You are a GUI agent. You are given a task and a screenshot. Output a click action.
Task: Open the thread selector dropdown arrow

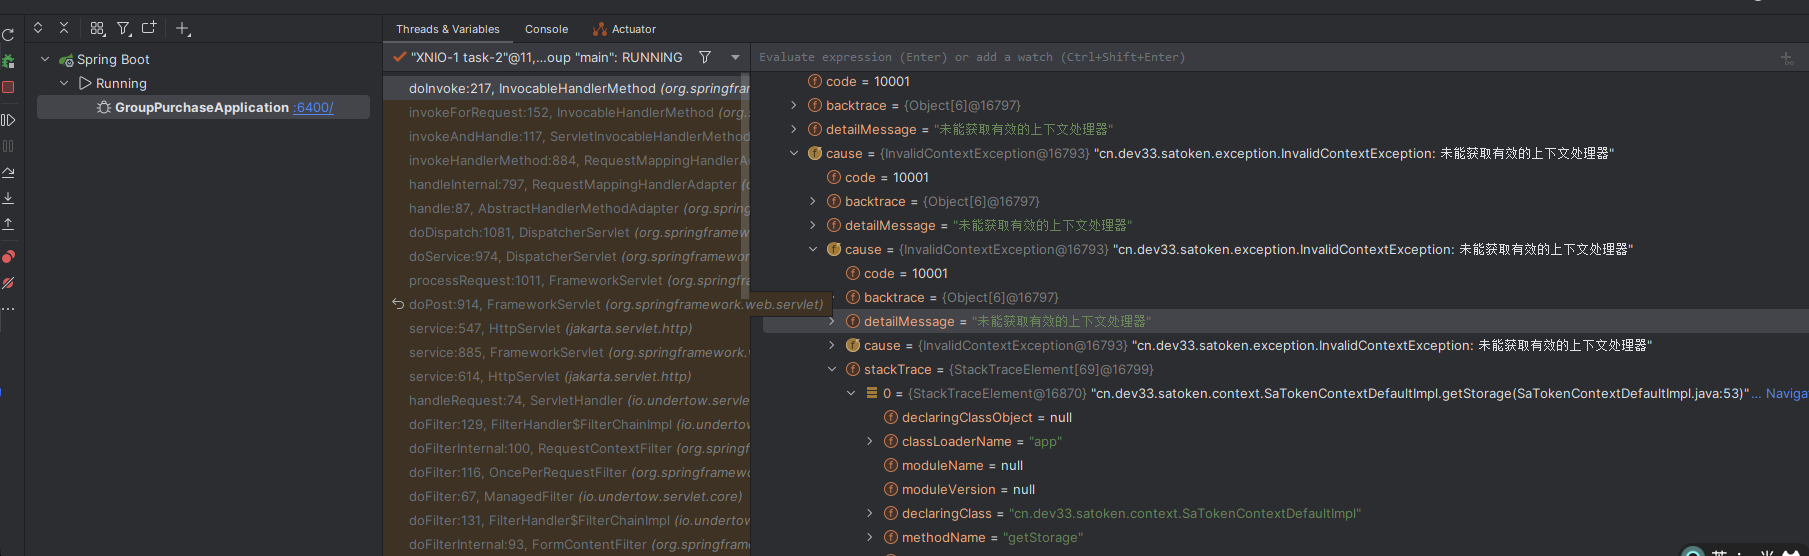[735, 57]
